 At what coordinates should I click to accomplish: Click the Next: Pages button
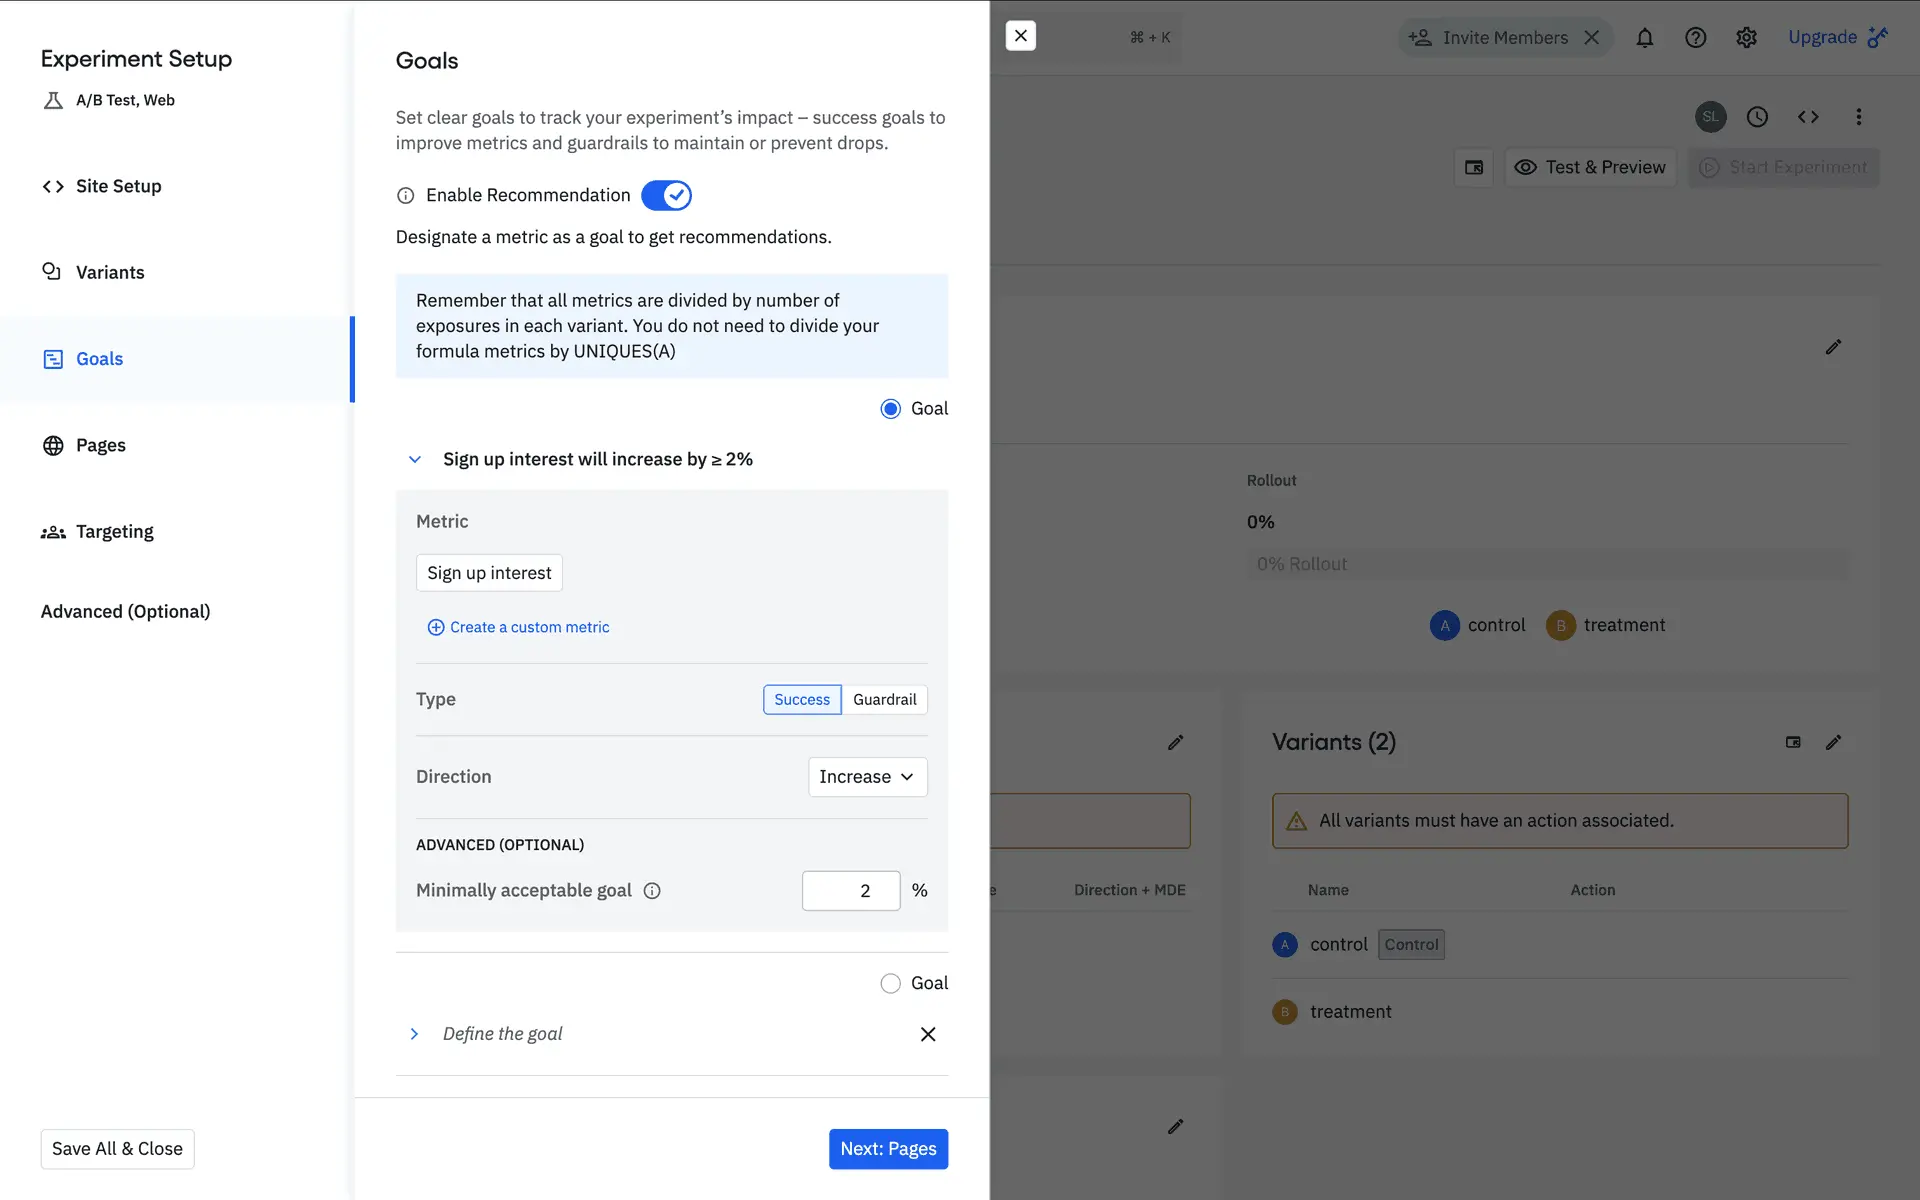(888, 1149)
